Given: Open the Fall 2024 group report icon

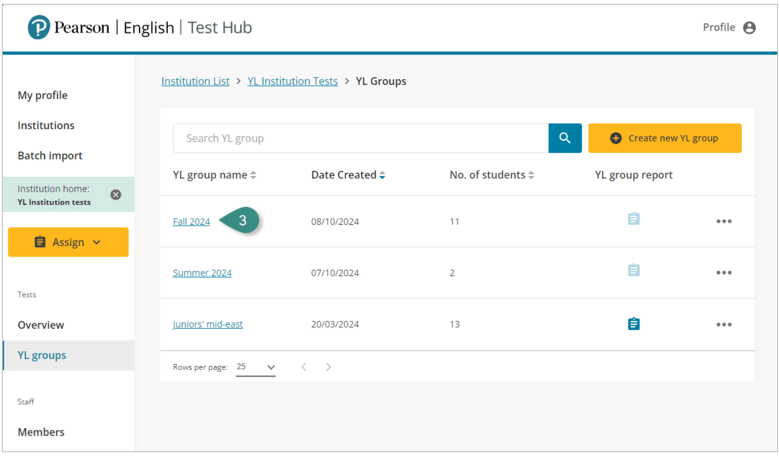Looking at the screenshot, I should [633, 219].
